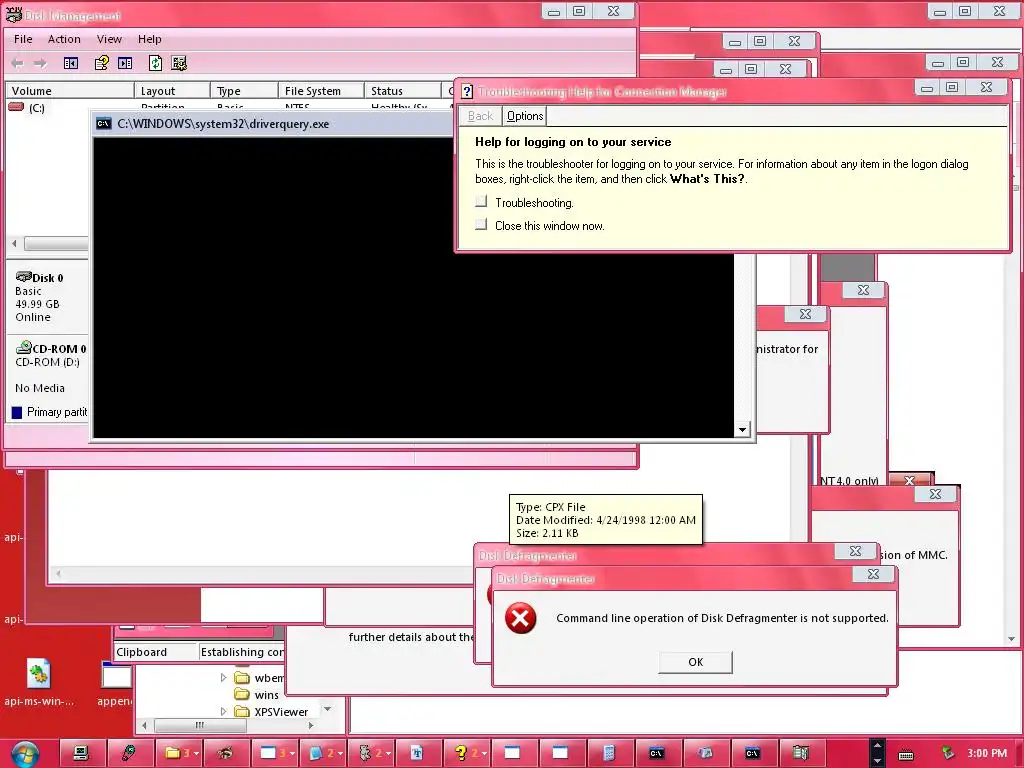Click the Primary partition blue legend swatch
Viewport: 1024px width, 768px height.
[x=17, y=413]
